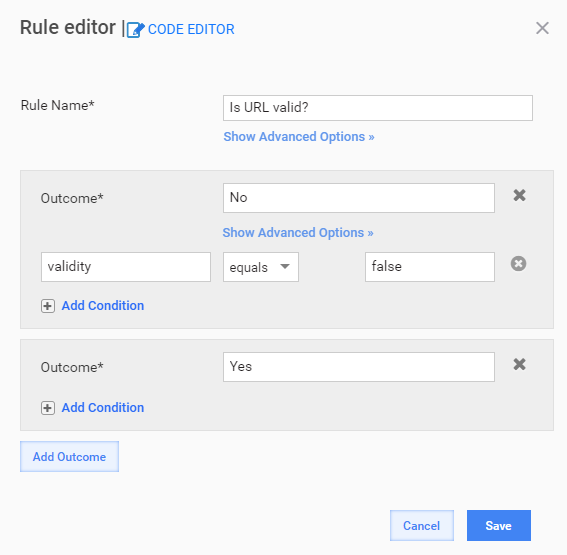Click the code editor pencil icon
The width and height of the screenshot is (567, 555).
tap(136, 30)
